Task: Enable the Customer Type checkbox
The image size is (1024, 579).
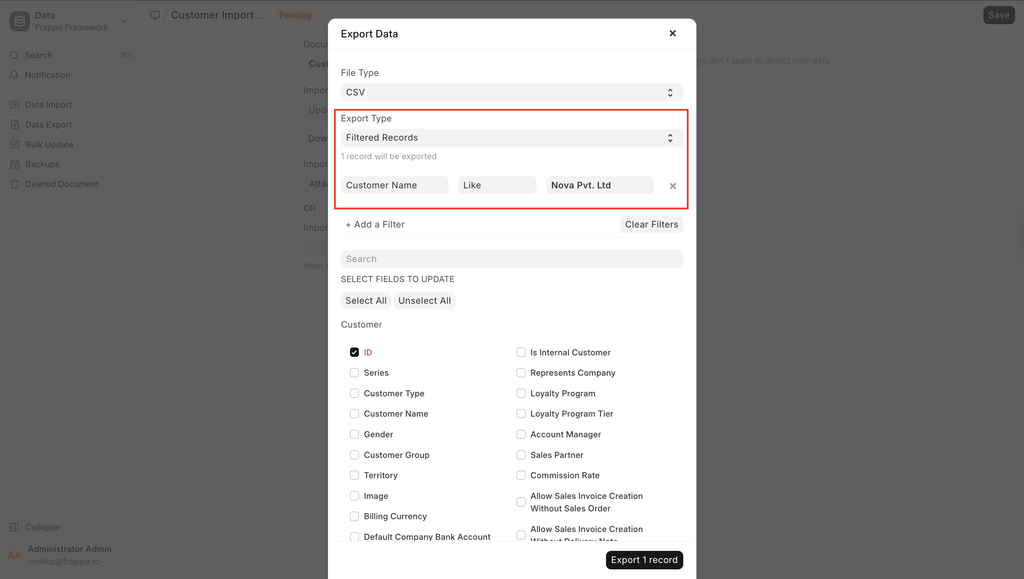Action: [x=354, y=393]
